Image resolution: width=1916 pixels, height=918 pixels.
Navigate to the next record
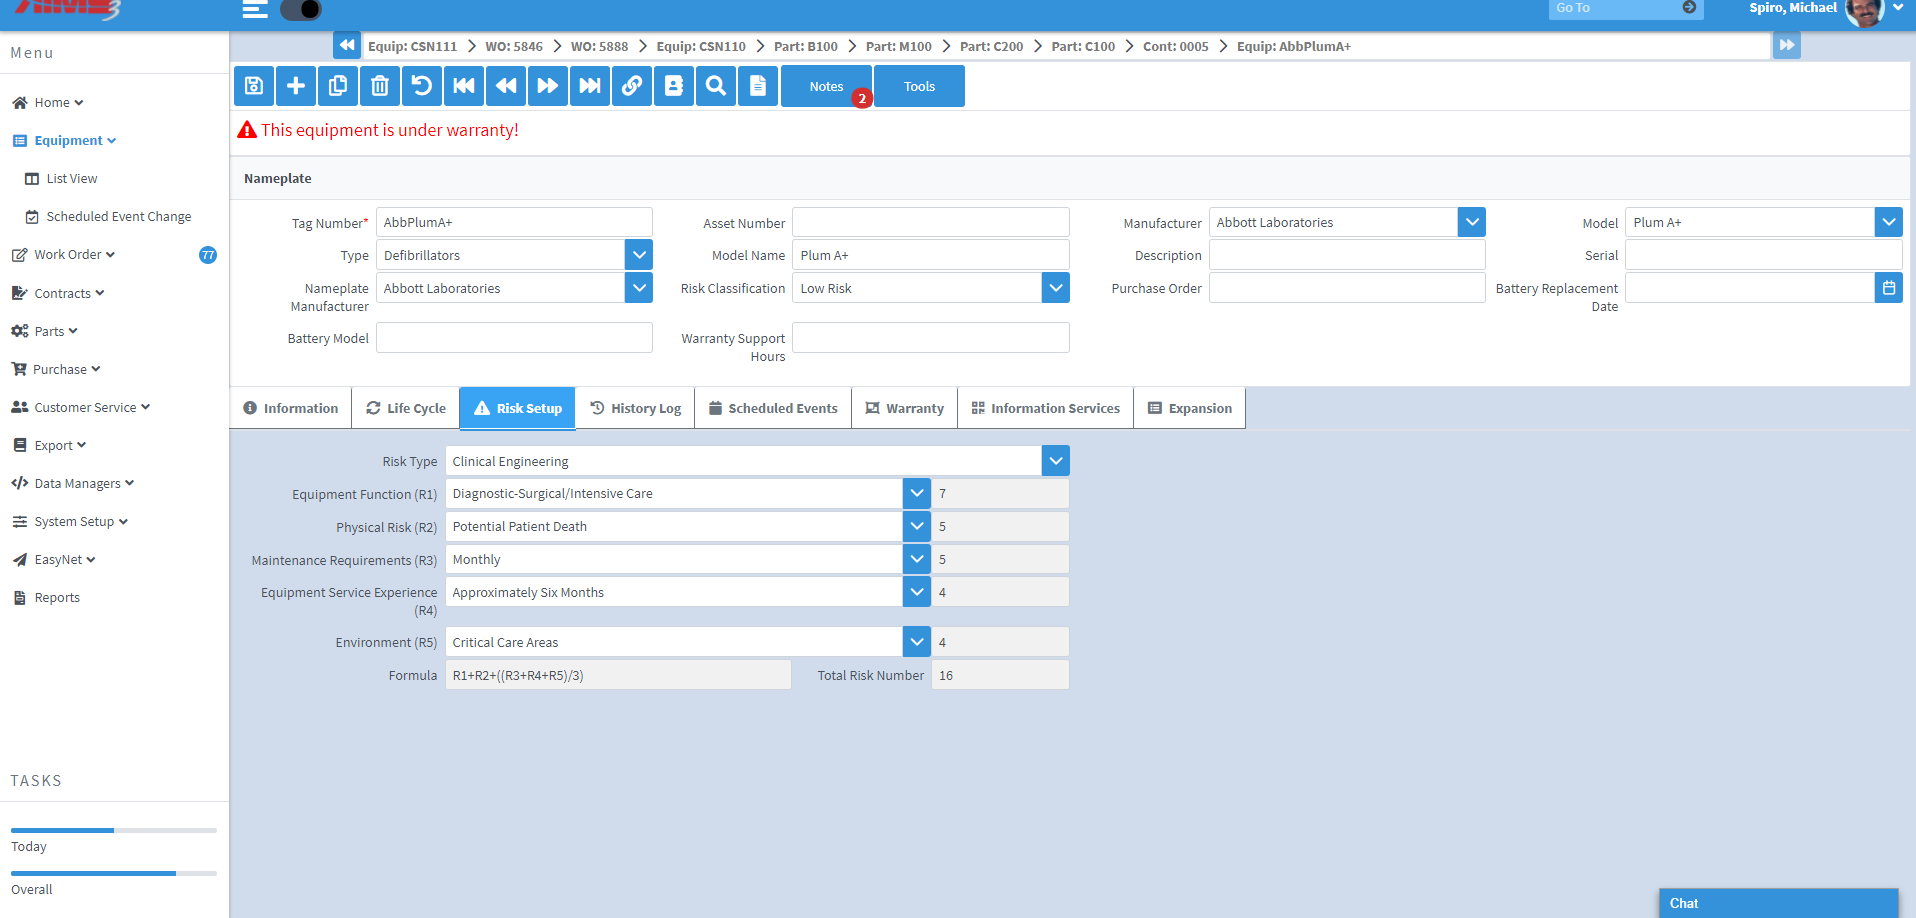(x=547, y=86)
